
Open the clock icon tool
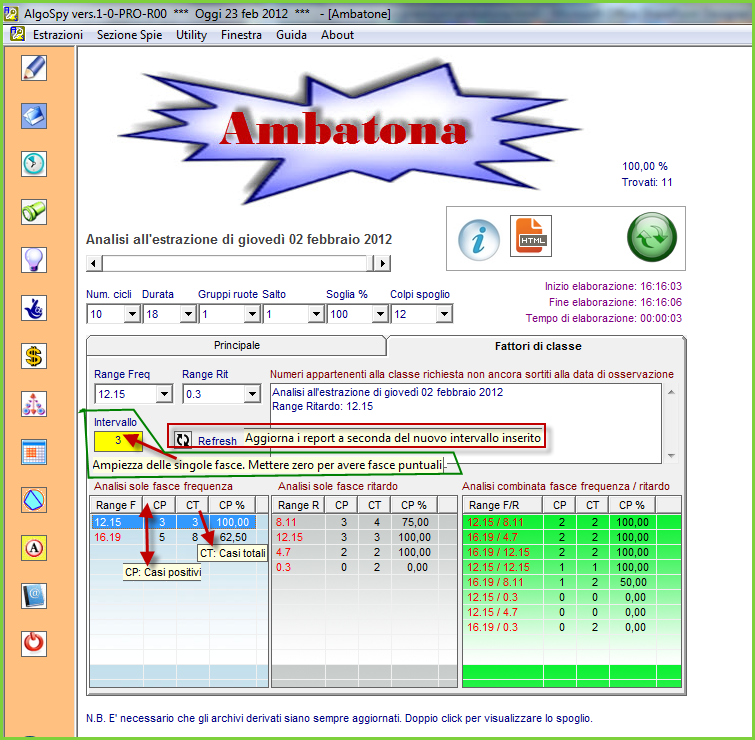click(34, 163)
